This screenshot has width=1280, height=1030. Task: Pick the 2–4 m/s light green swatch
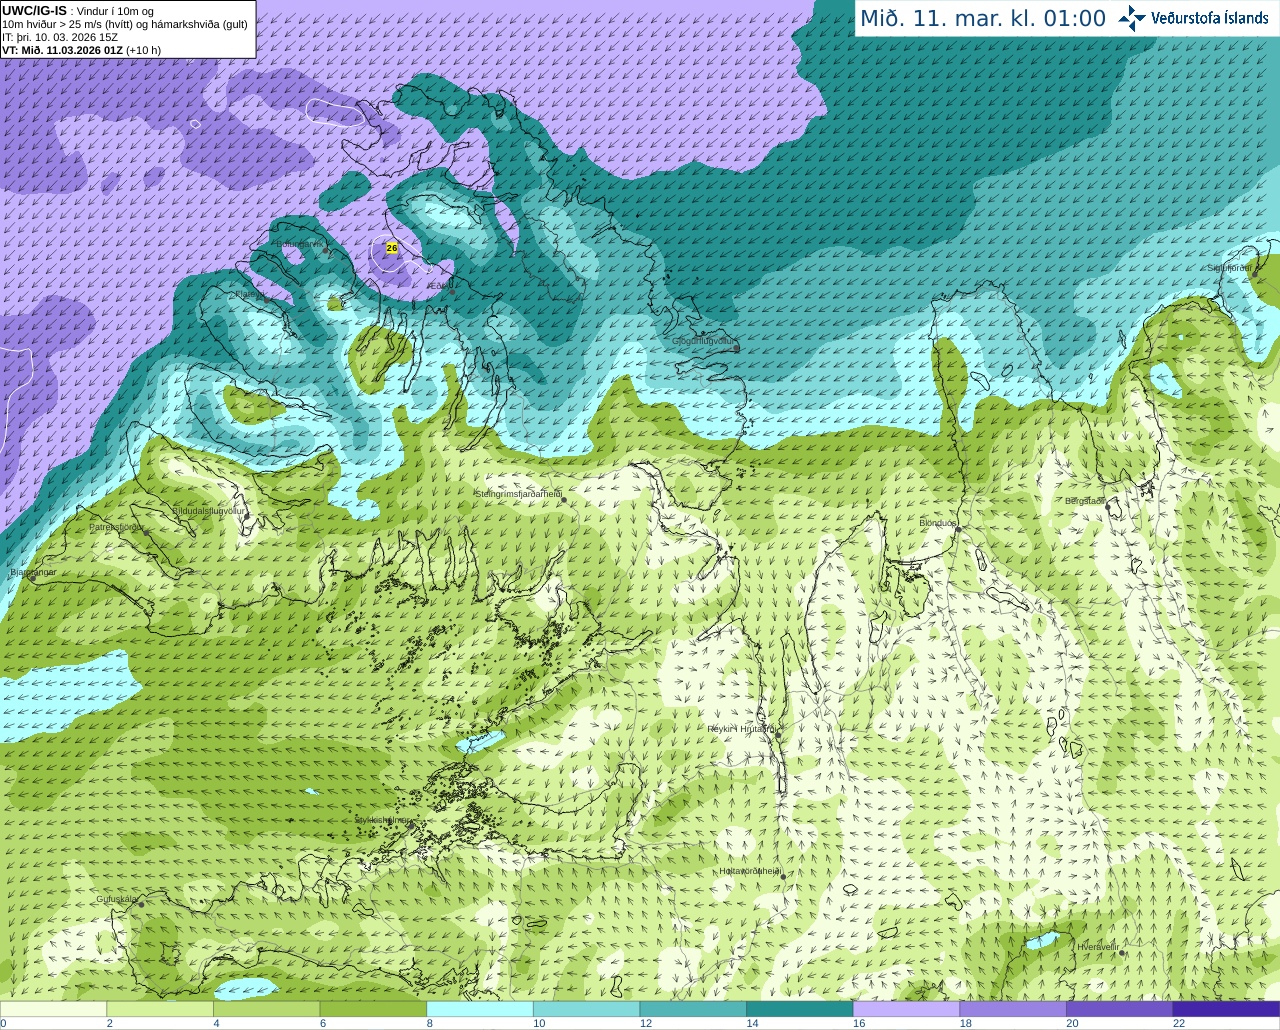coord(160,1009)
